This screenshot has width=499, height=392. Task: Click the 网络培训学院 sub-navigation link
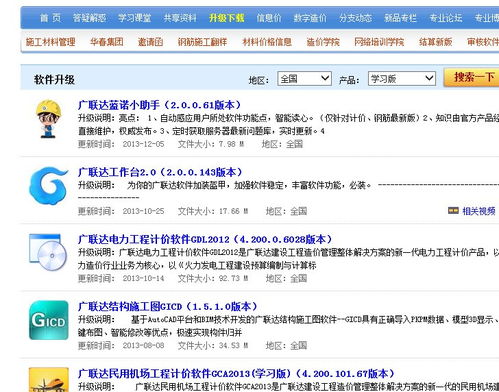click(x=379, y=42)
